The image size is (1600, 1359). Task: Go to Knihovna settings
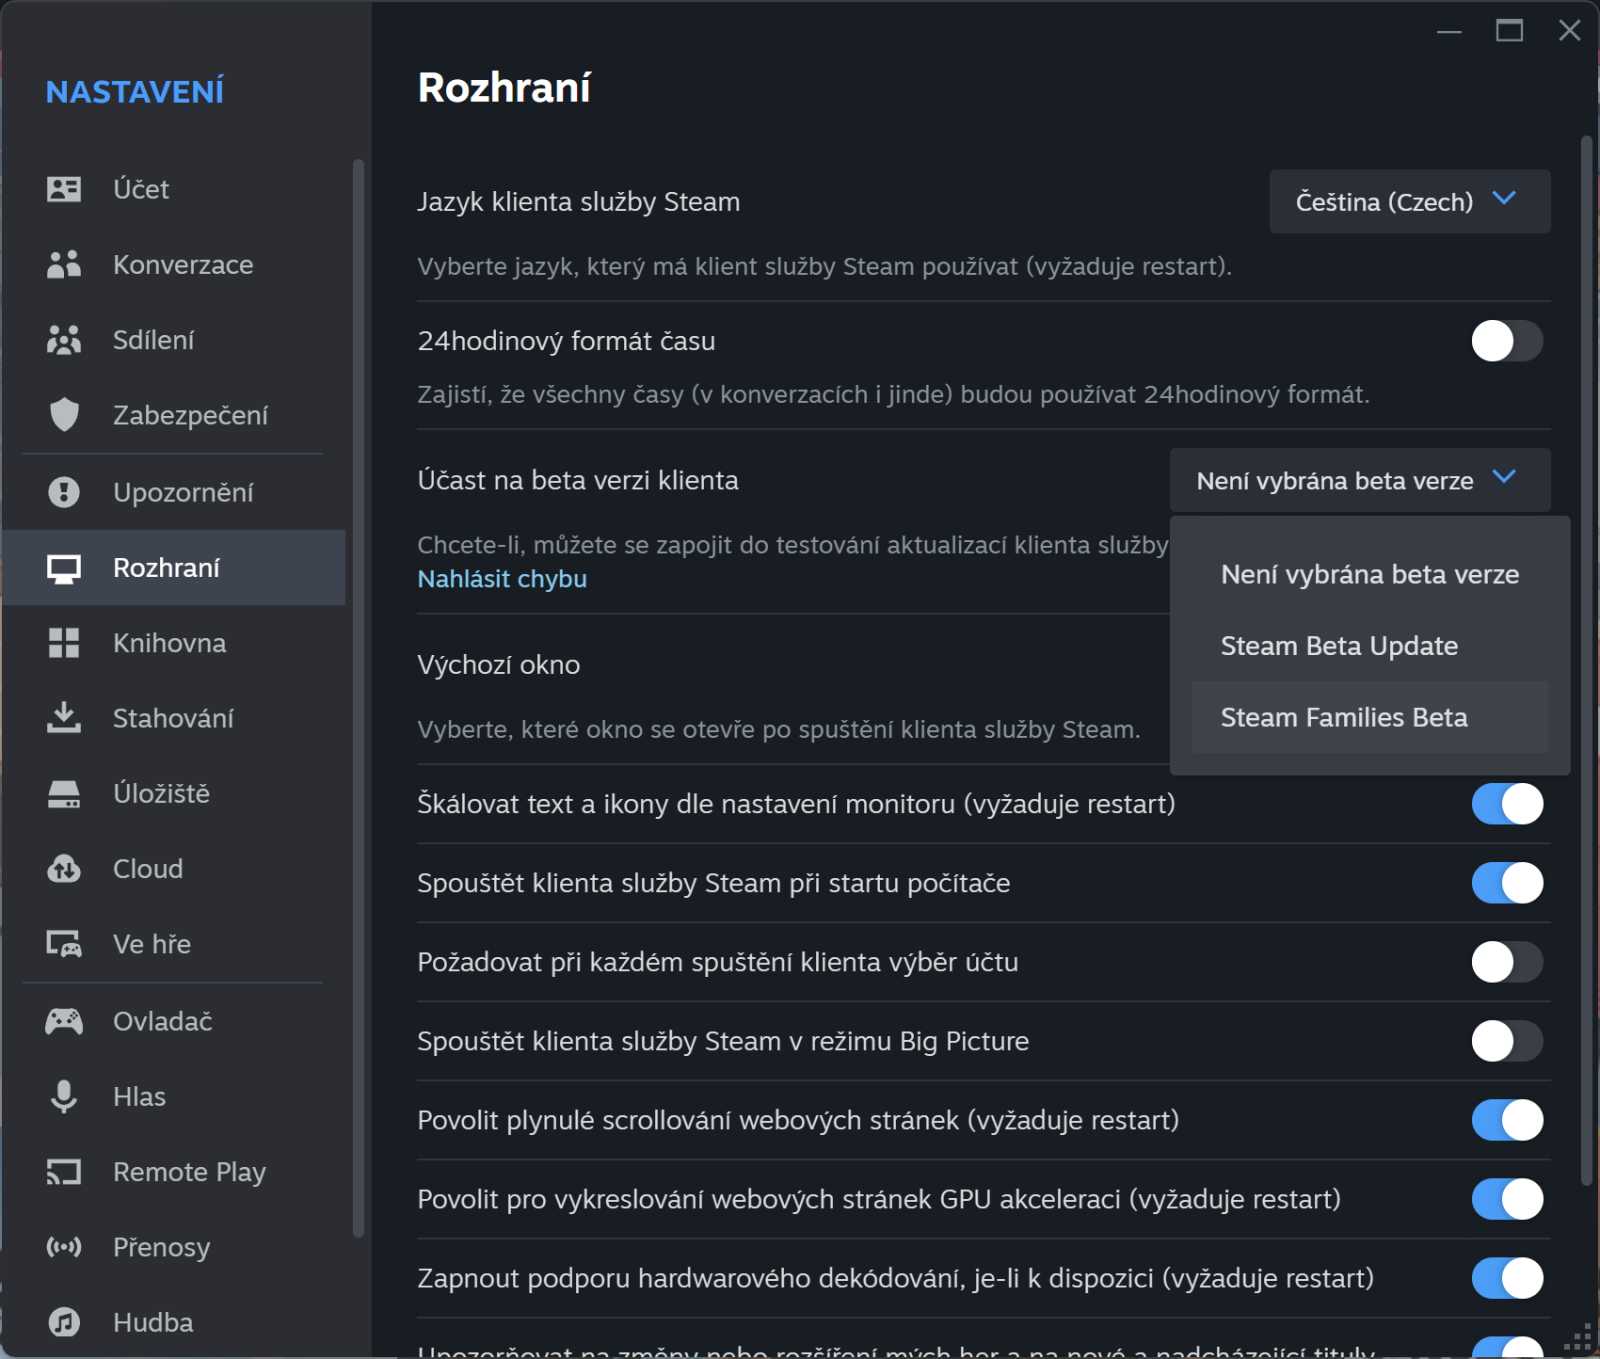[x=174, y=643]
